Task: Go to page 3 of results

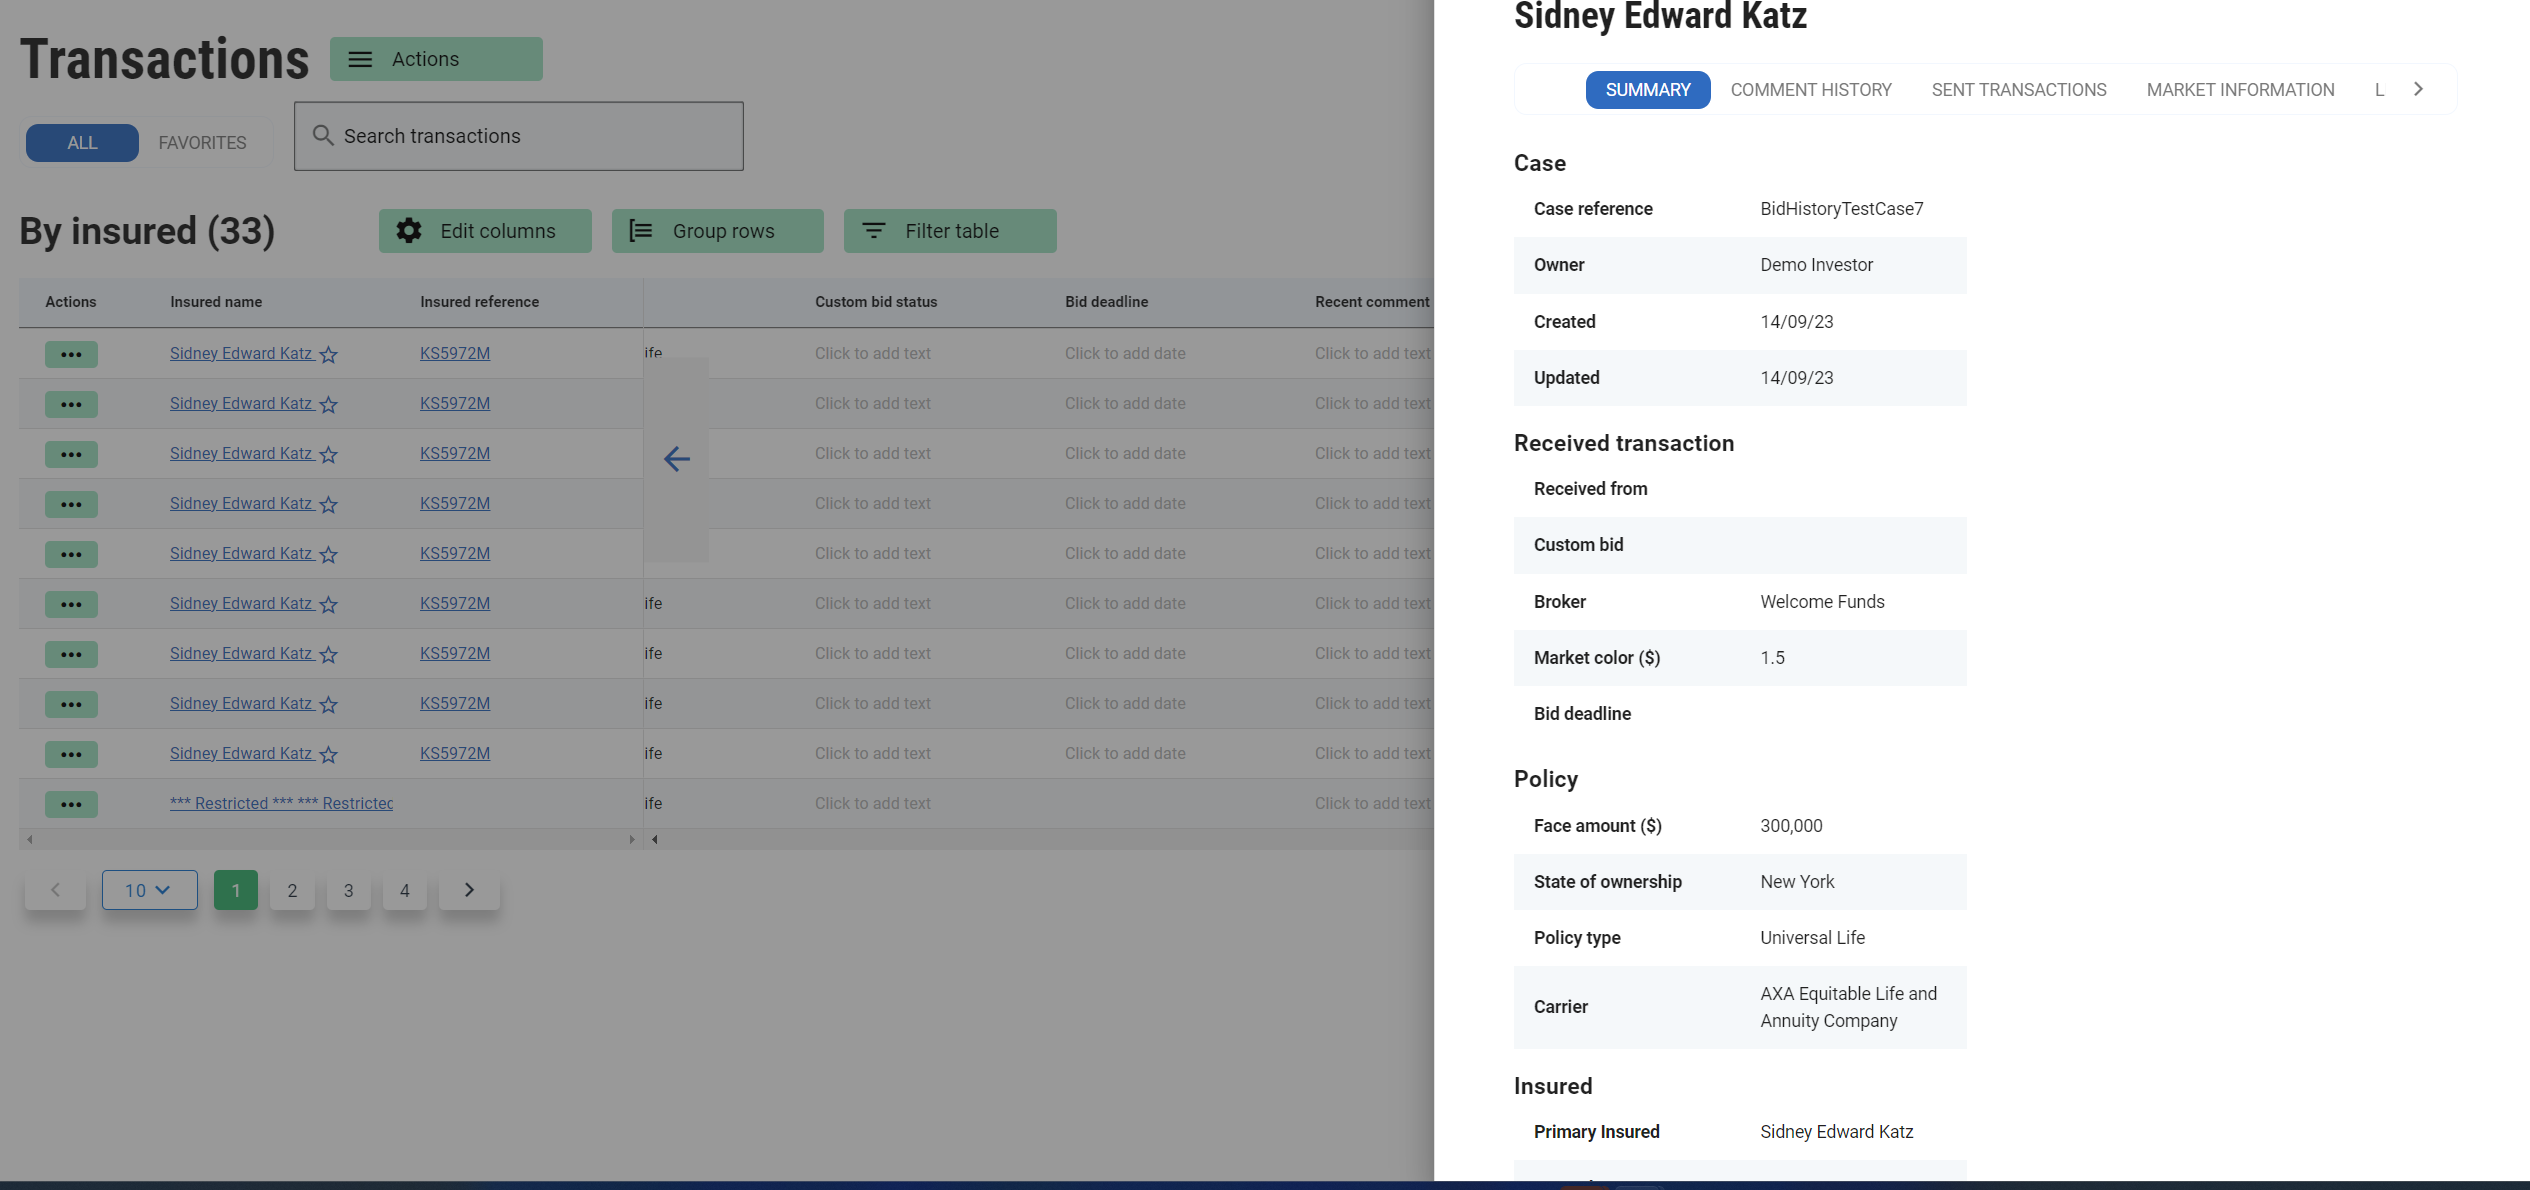Action: pos(348,890)
